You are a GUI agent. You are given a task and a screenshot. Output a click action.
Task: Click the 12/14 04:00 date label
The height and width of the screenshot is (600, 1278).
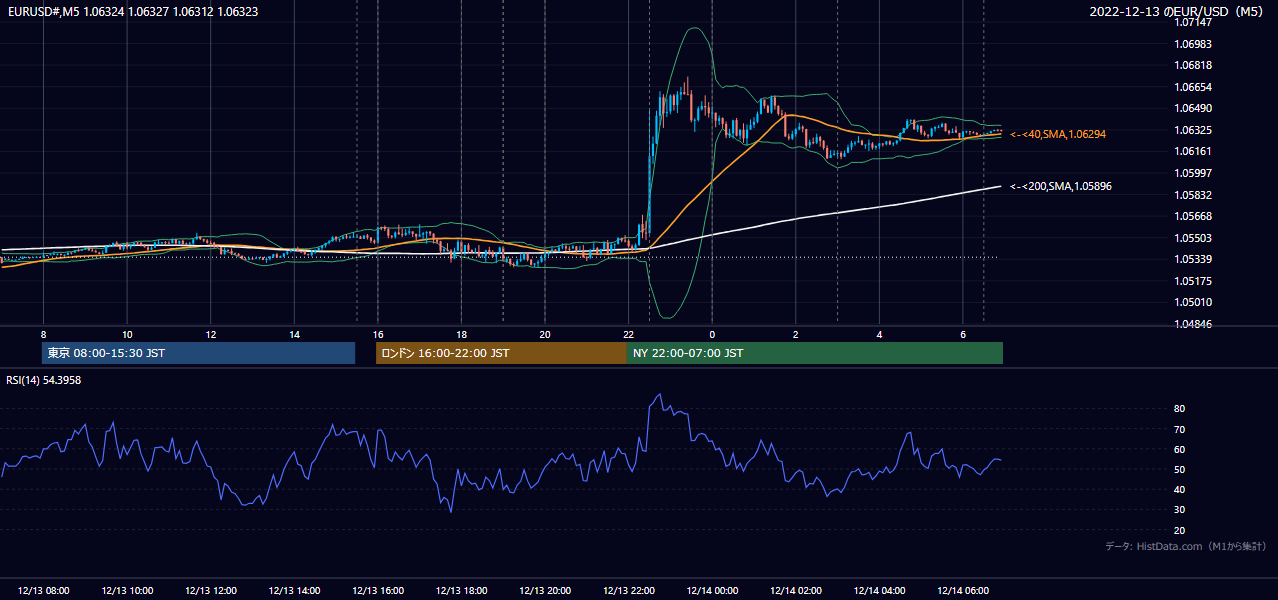click(x=879, y=591)
